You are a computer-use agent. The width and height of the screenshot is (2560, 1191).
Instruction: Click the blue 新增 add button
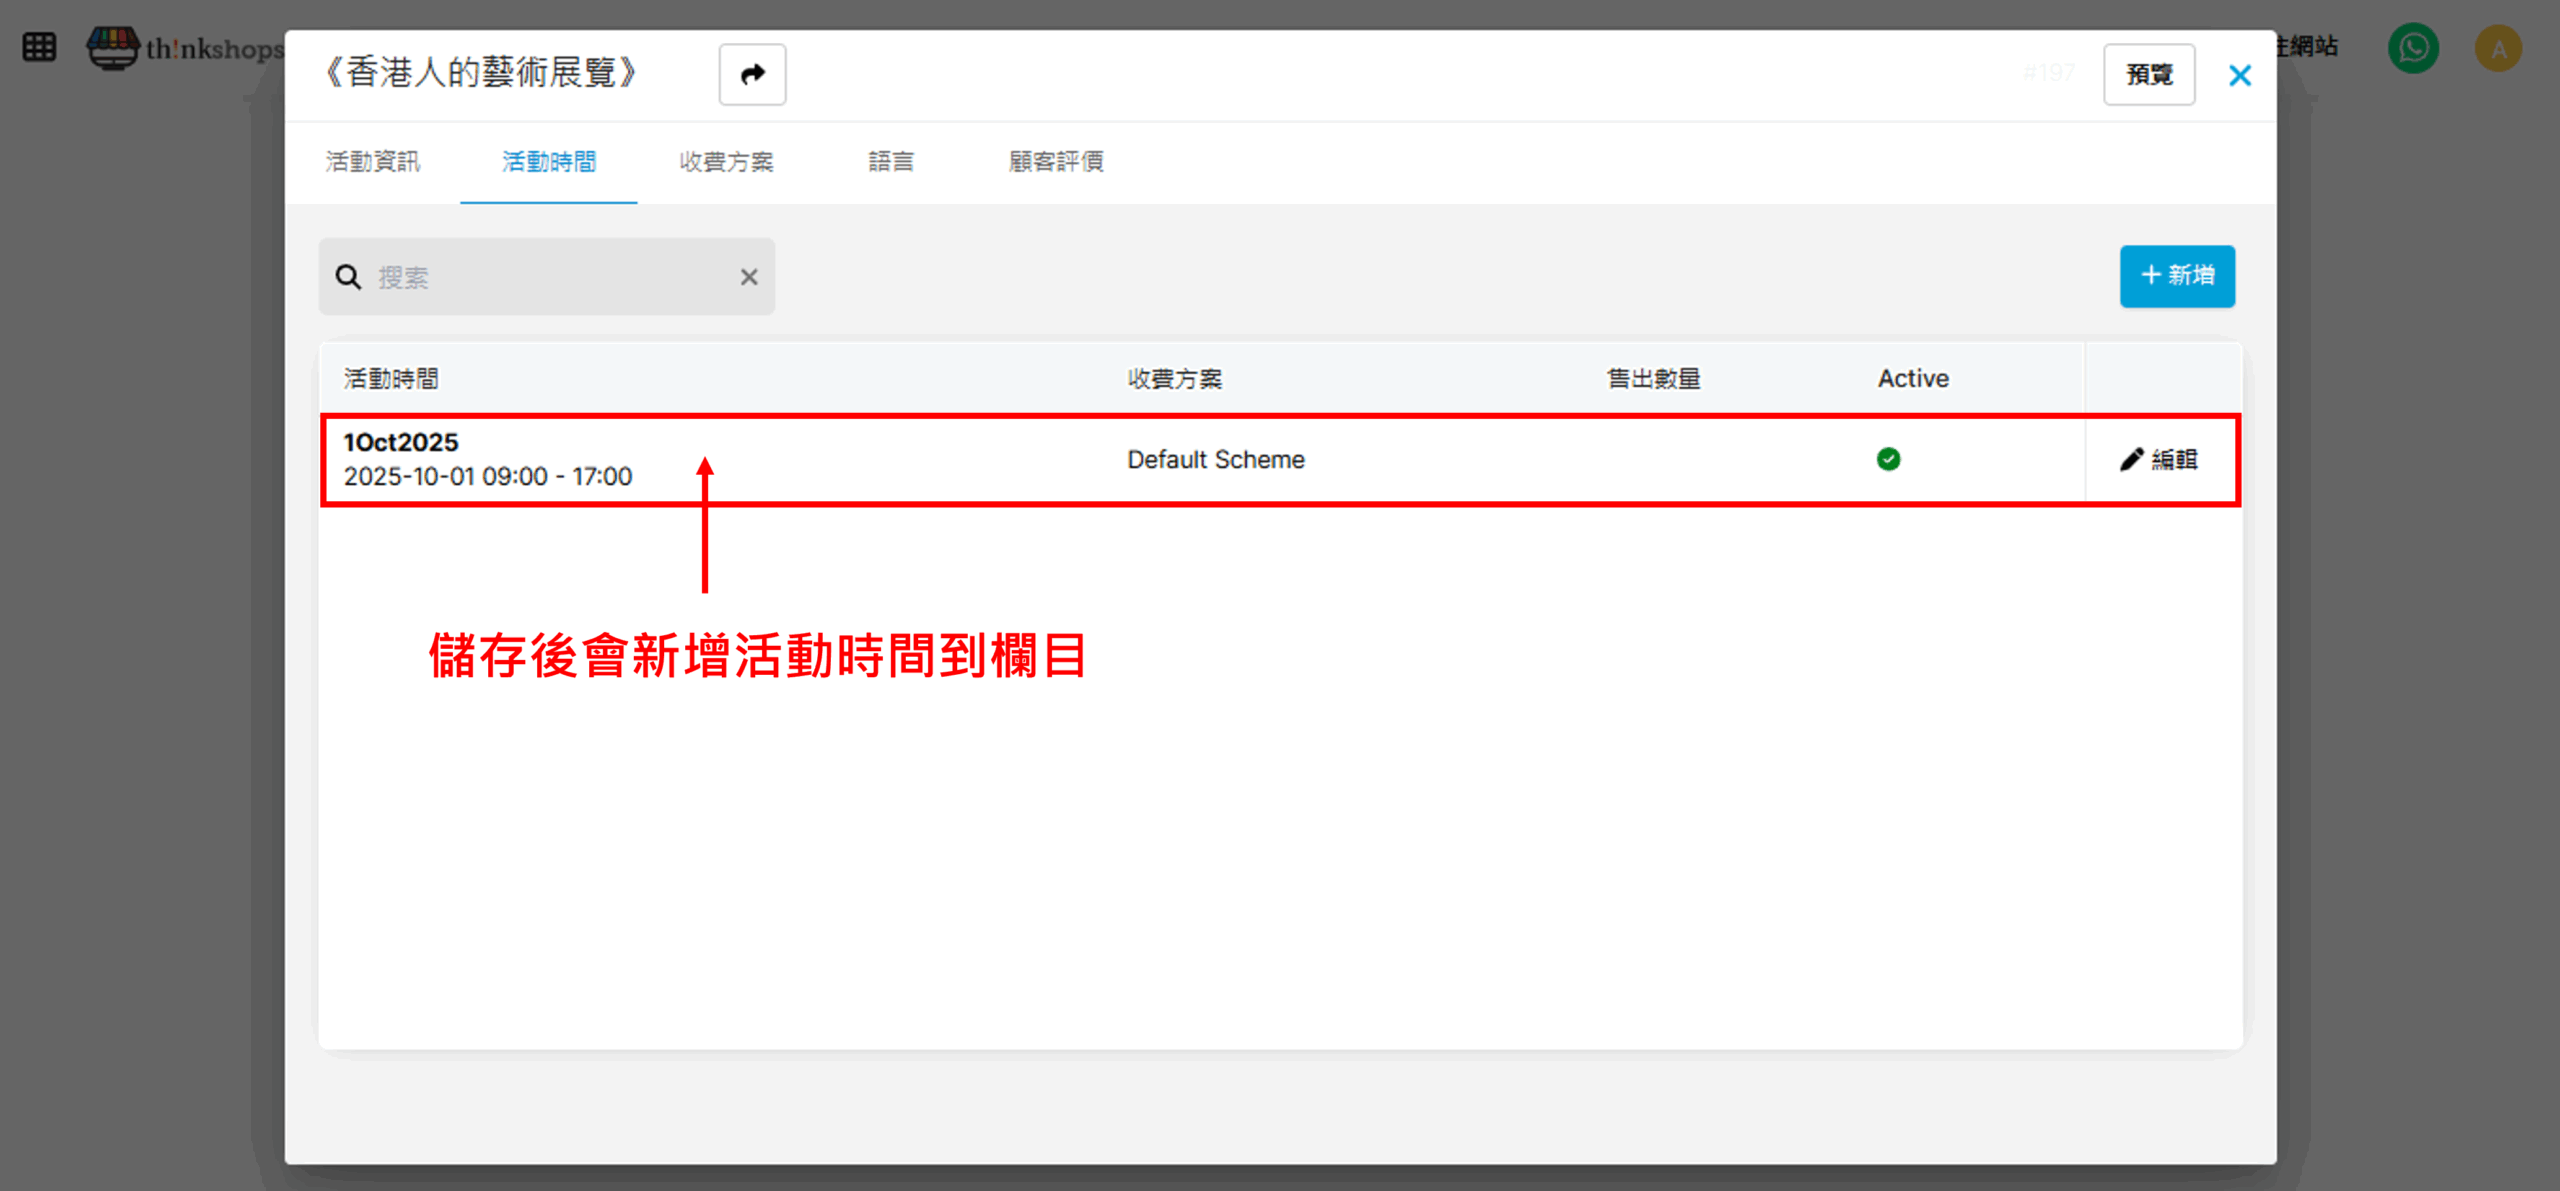click(x=2176, y=276)
